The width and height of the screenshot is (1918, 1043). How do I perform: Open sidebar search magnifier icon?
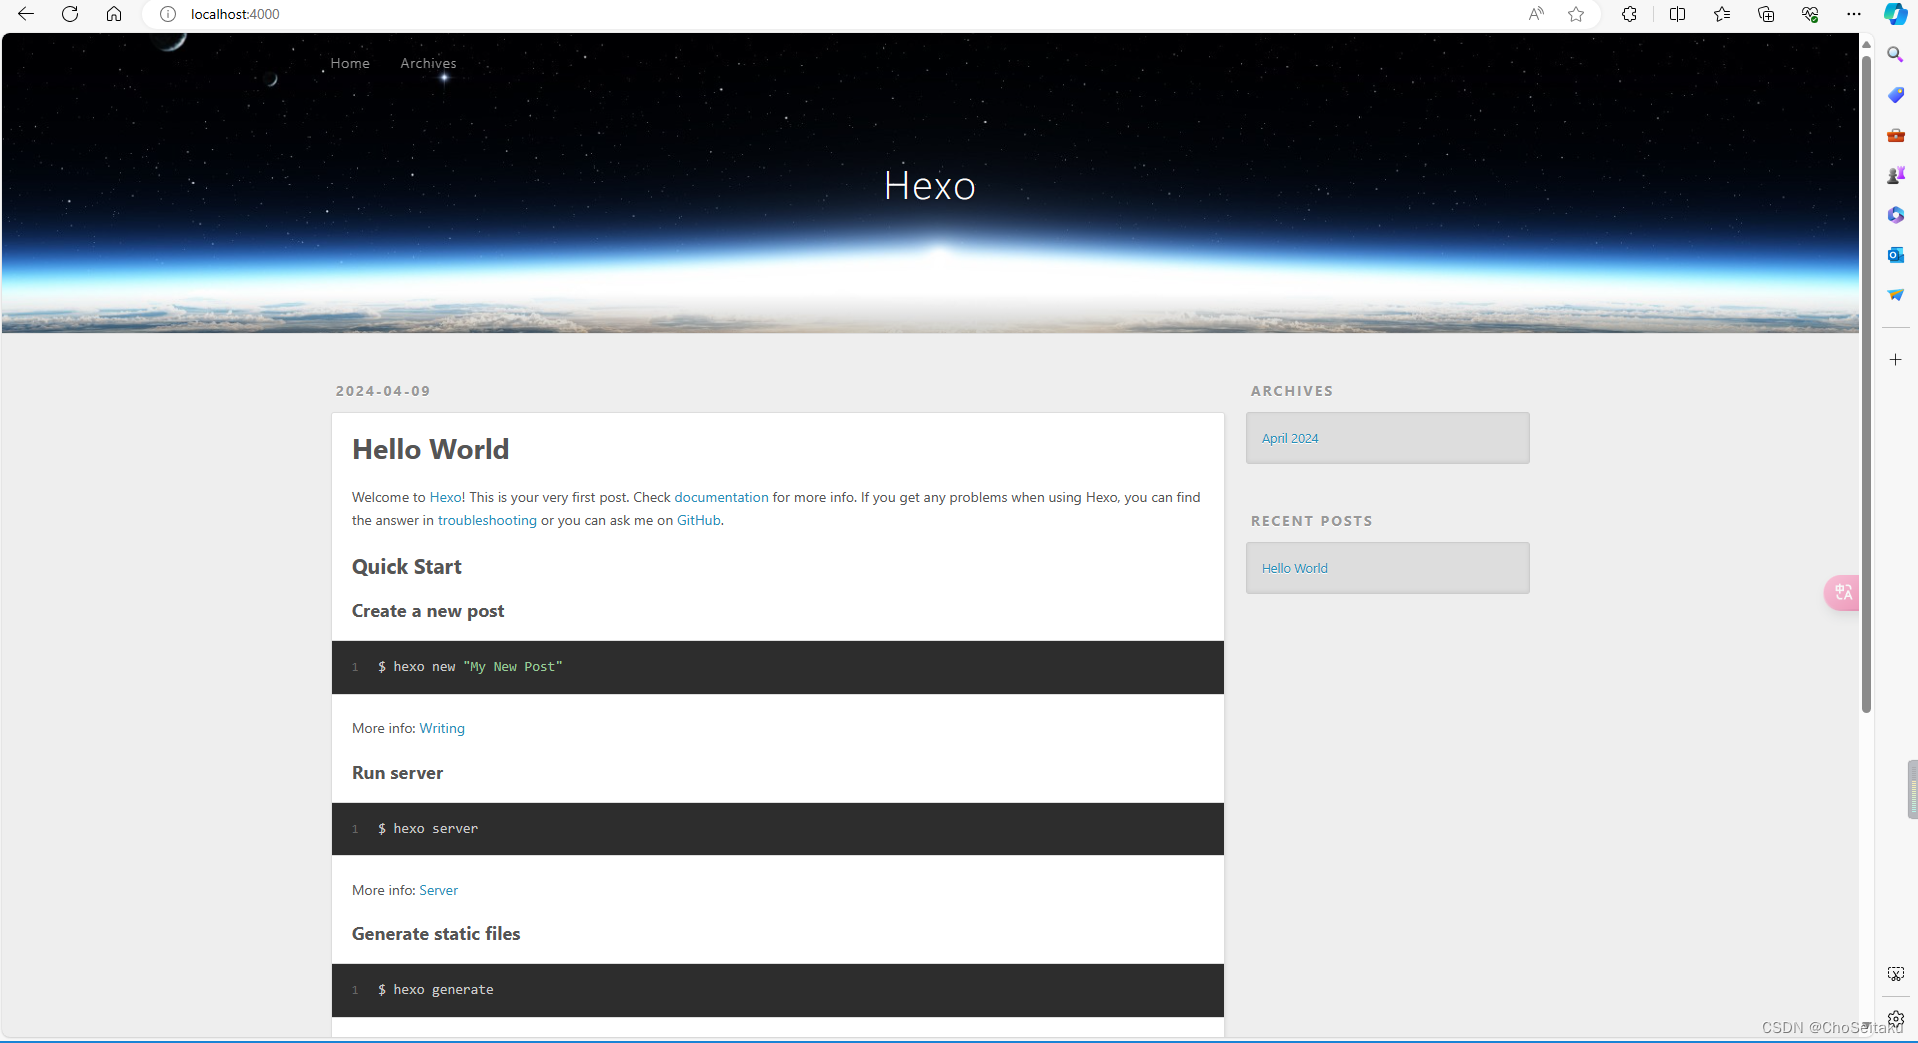[1895, 54]
